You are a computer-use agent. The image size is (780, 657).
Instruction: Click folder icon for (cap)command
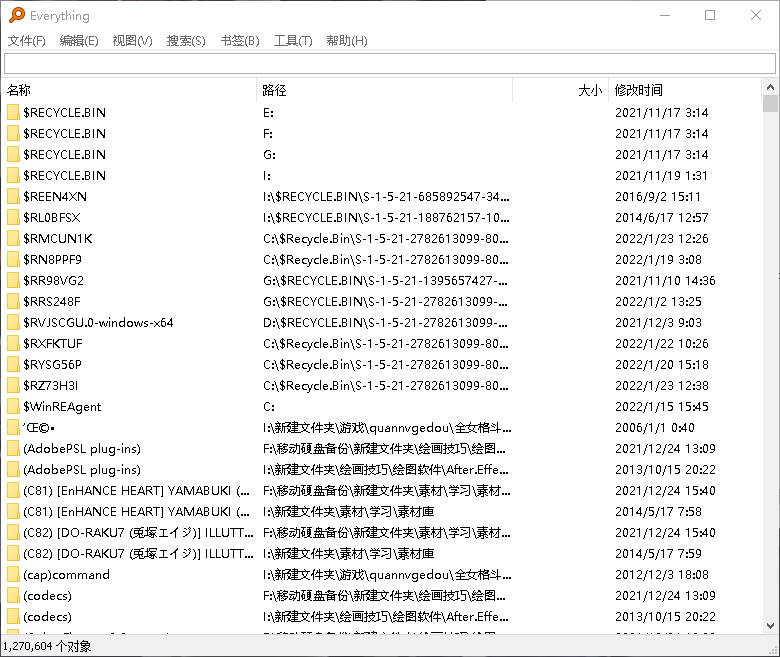pos(13,574)
